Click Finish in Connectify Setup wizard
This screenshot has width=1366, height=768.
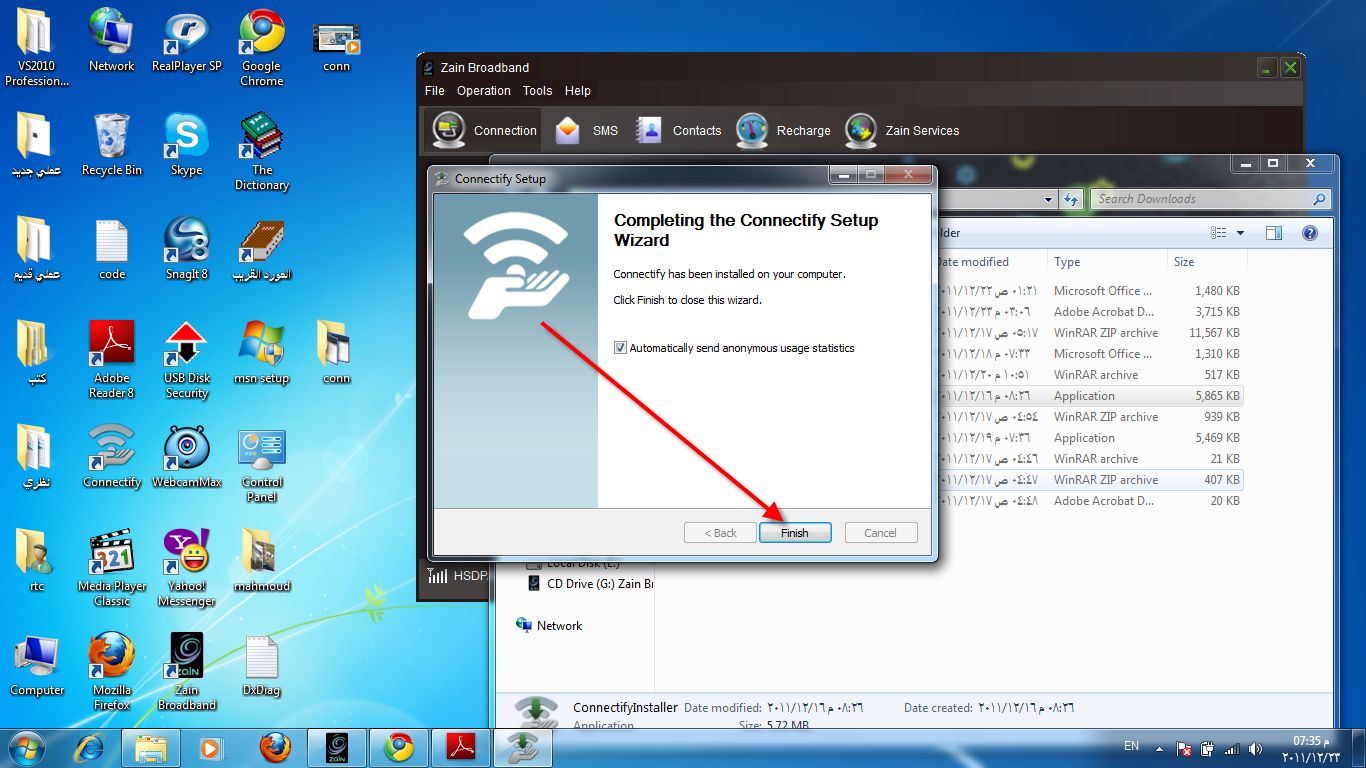795,533
